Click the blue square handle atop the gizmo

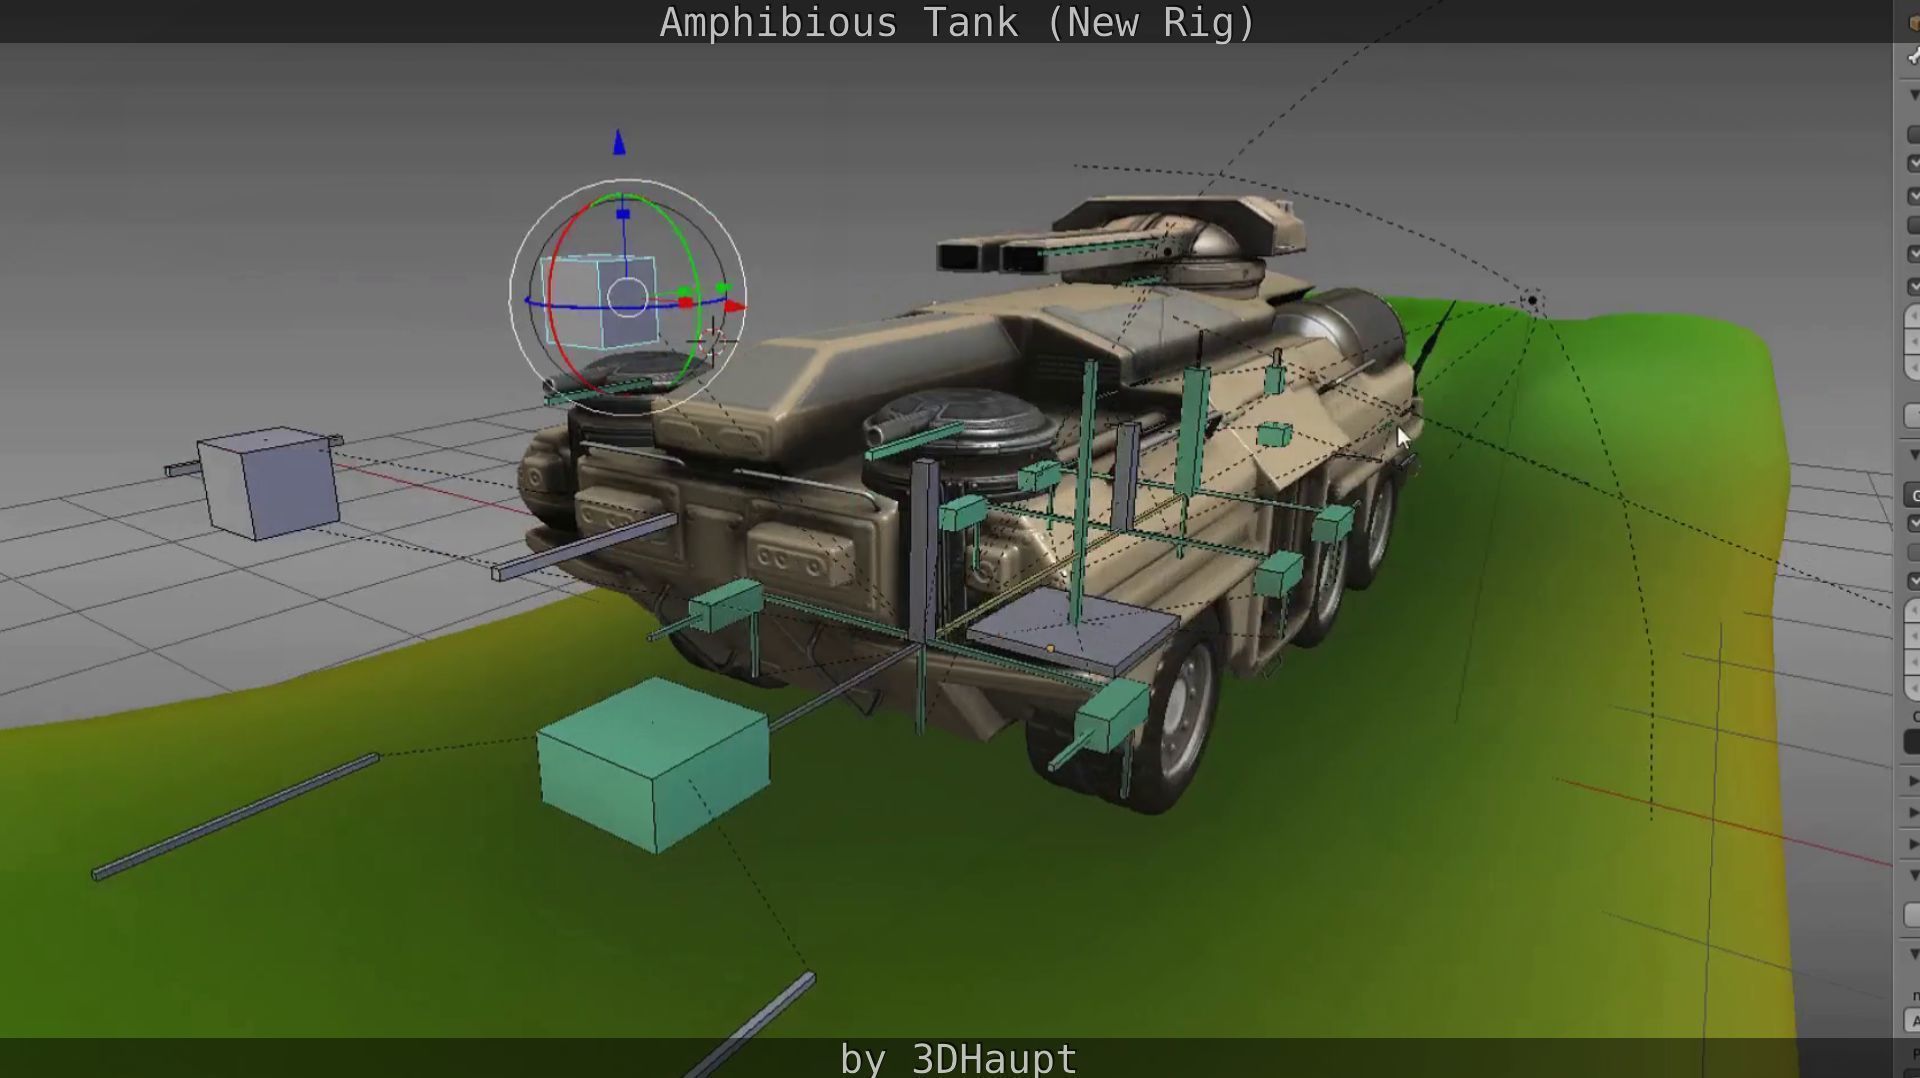[623, 214]
